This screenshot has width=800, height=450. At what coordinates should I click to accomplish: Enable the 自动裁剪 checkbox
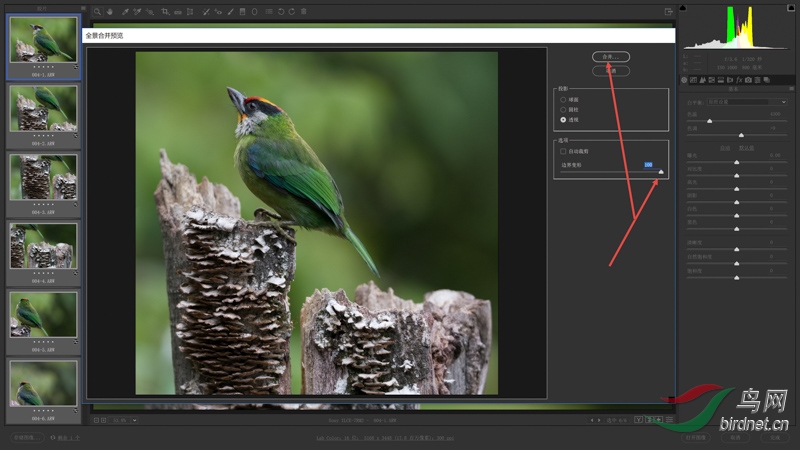(x=564, y=151)
